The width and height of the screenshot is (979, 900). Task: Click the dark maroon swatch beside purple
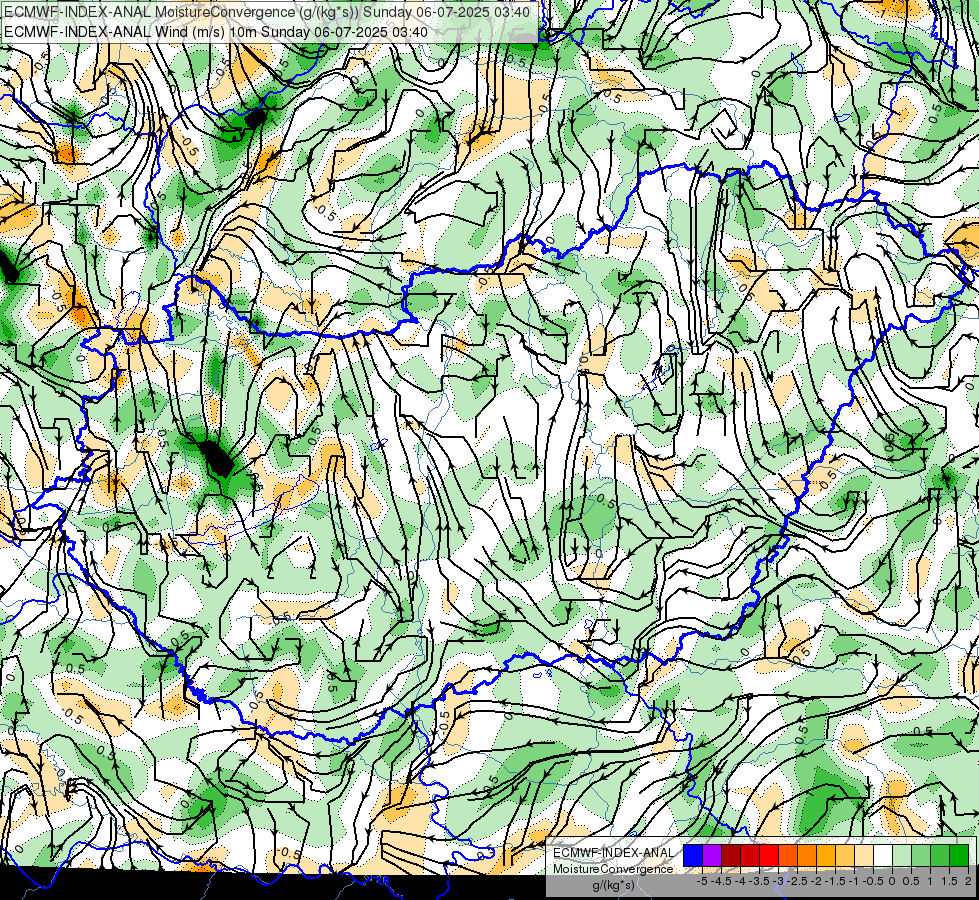[731, 855]
